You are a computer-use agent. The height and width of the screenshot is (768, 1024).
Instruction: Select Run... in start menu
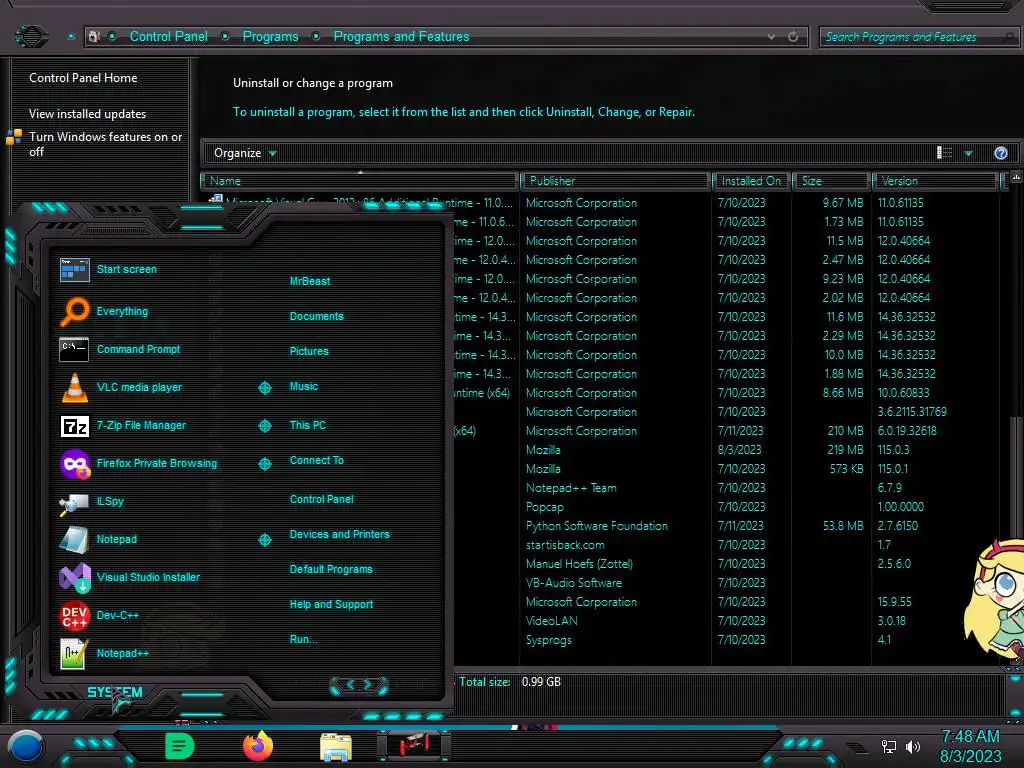pyautogui.click(x=303, y=639)
